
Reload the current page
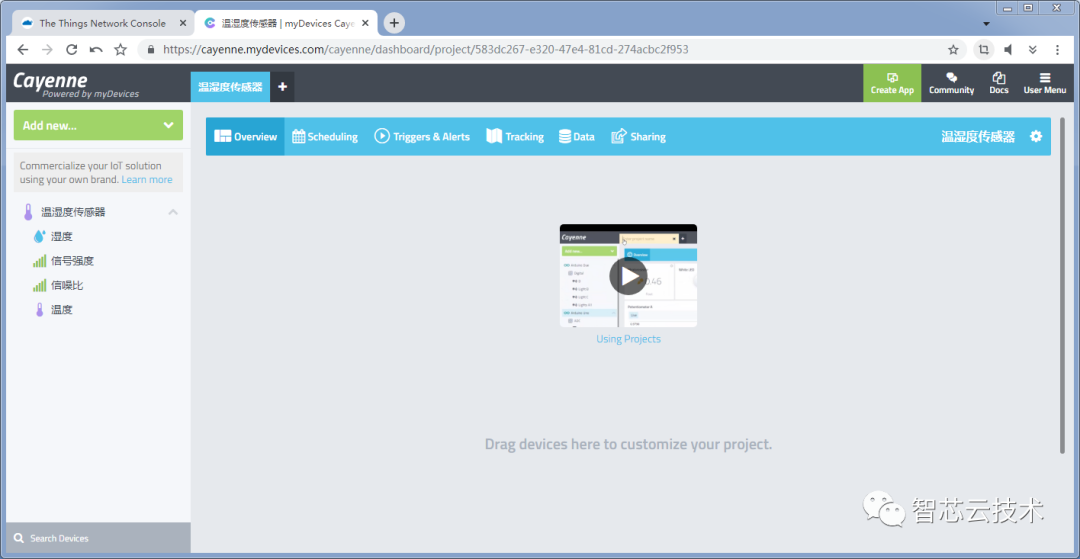[x=71, y=50]
